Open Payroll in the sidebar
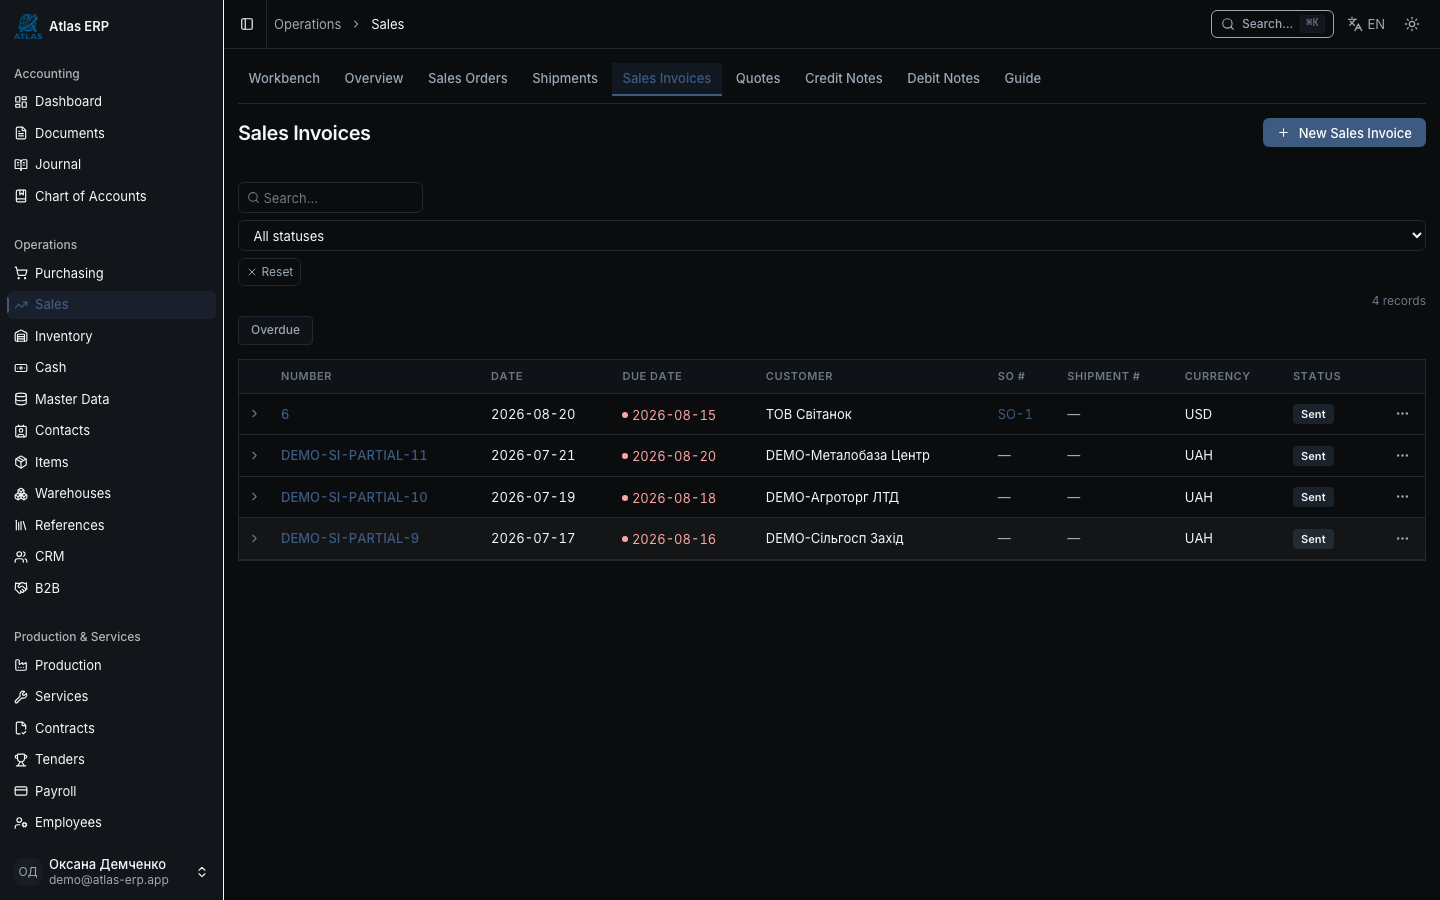Viewport: 1440px width, 900px height. coord(111,791)
